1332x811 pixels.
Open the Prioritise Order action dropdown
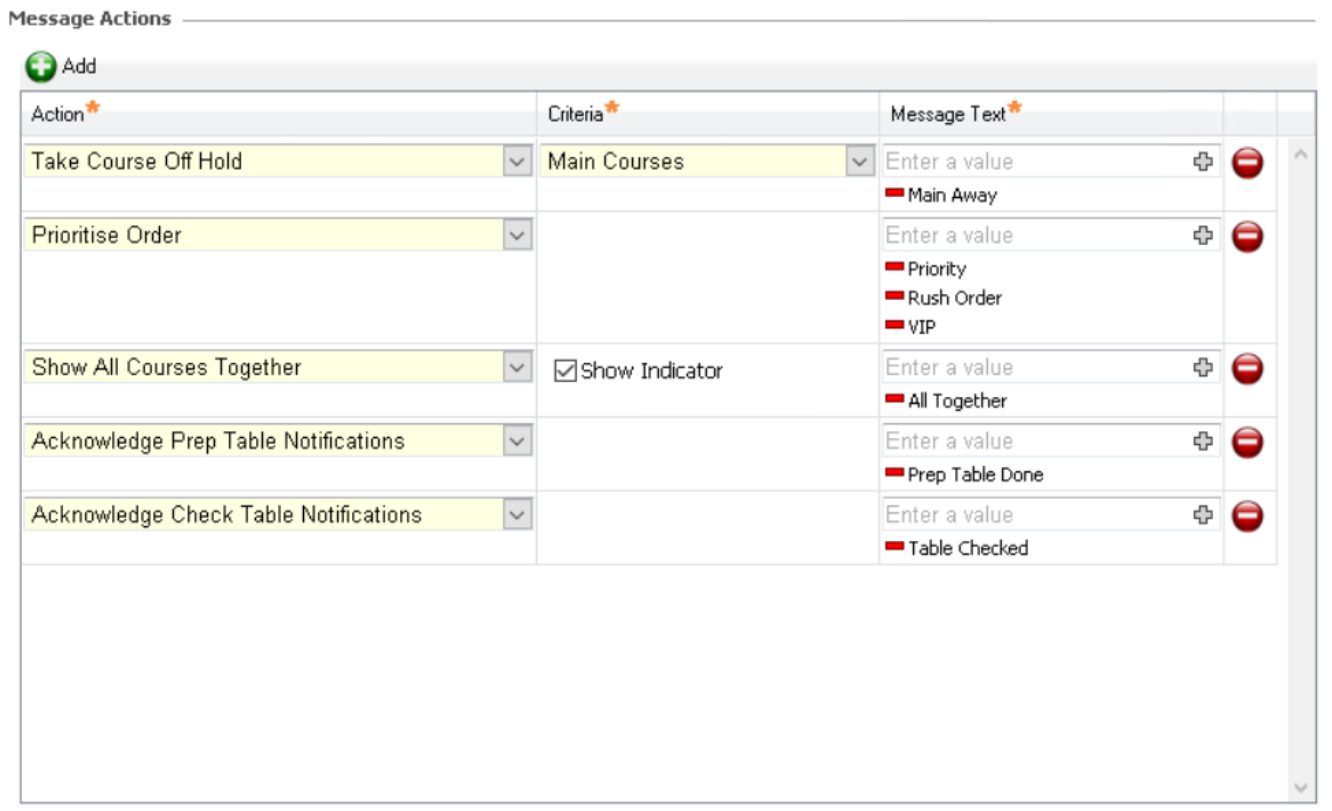click(516, 236)
